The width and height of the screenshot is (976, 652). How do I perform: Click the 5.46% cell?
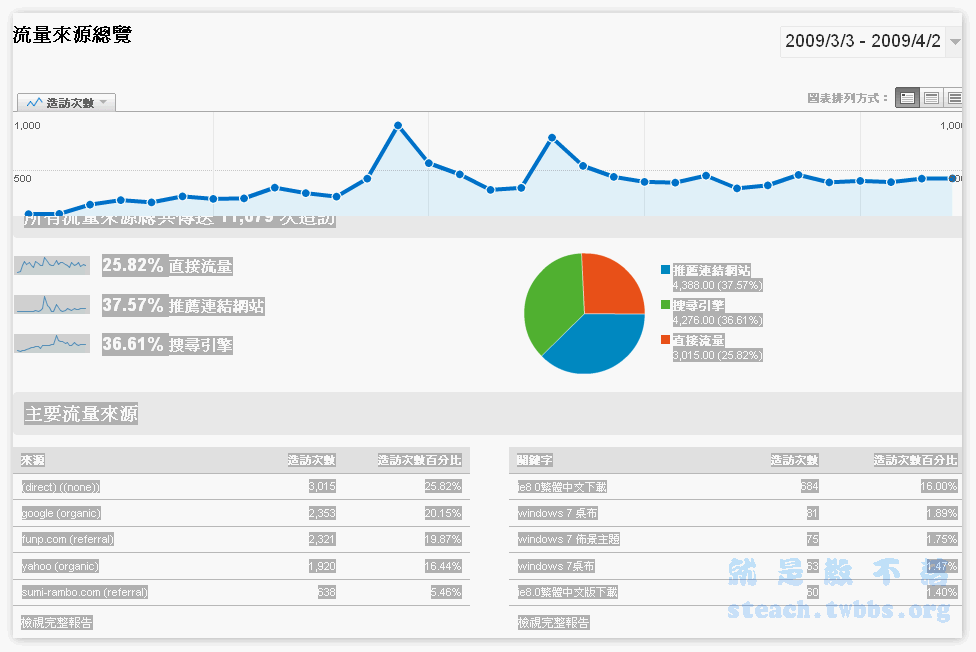[x=446, y=592]
